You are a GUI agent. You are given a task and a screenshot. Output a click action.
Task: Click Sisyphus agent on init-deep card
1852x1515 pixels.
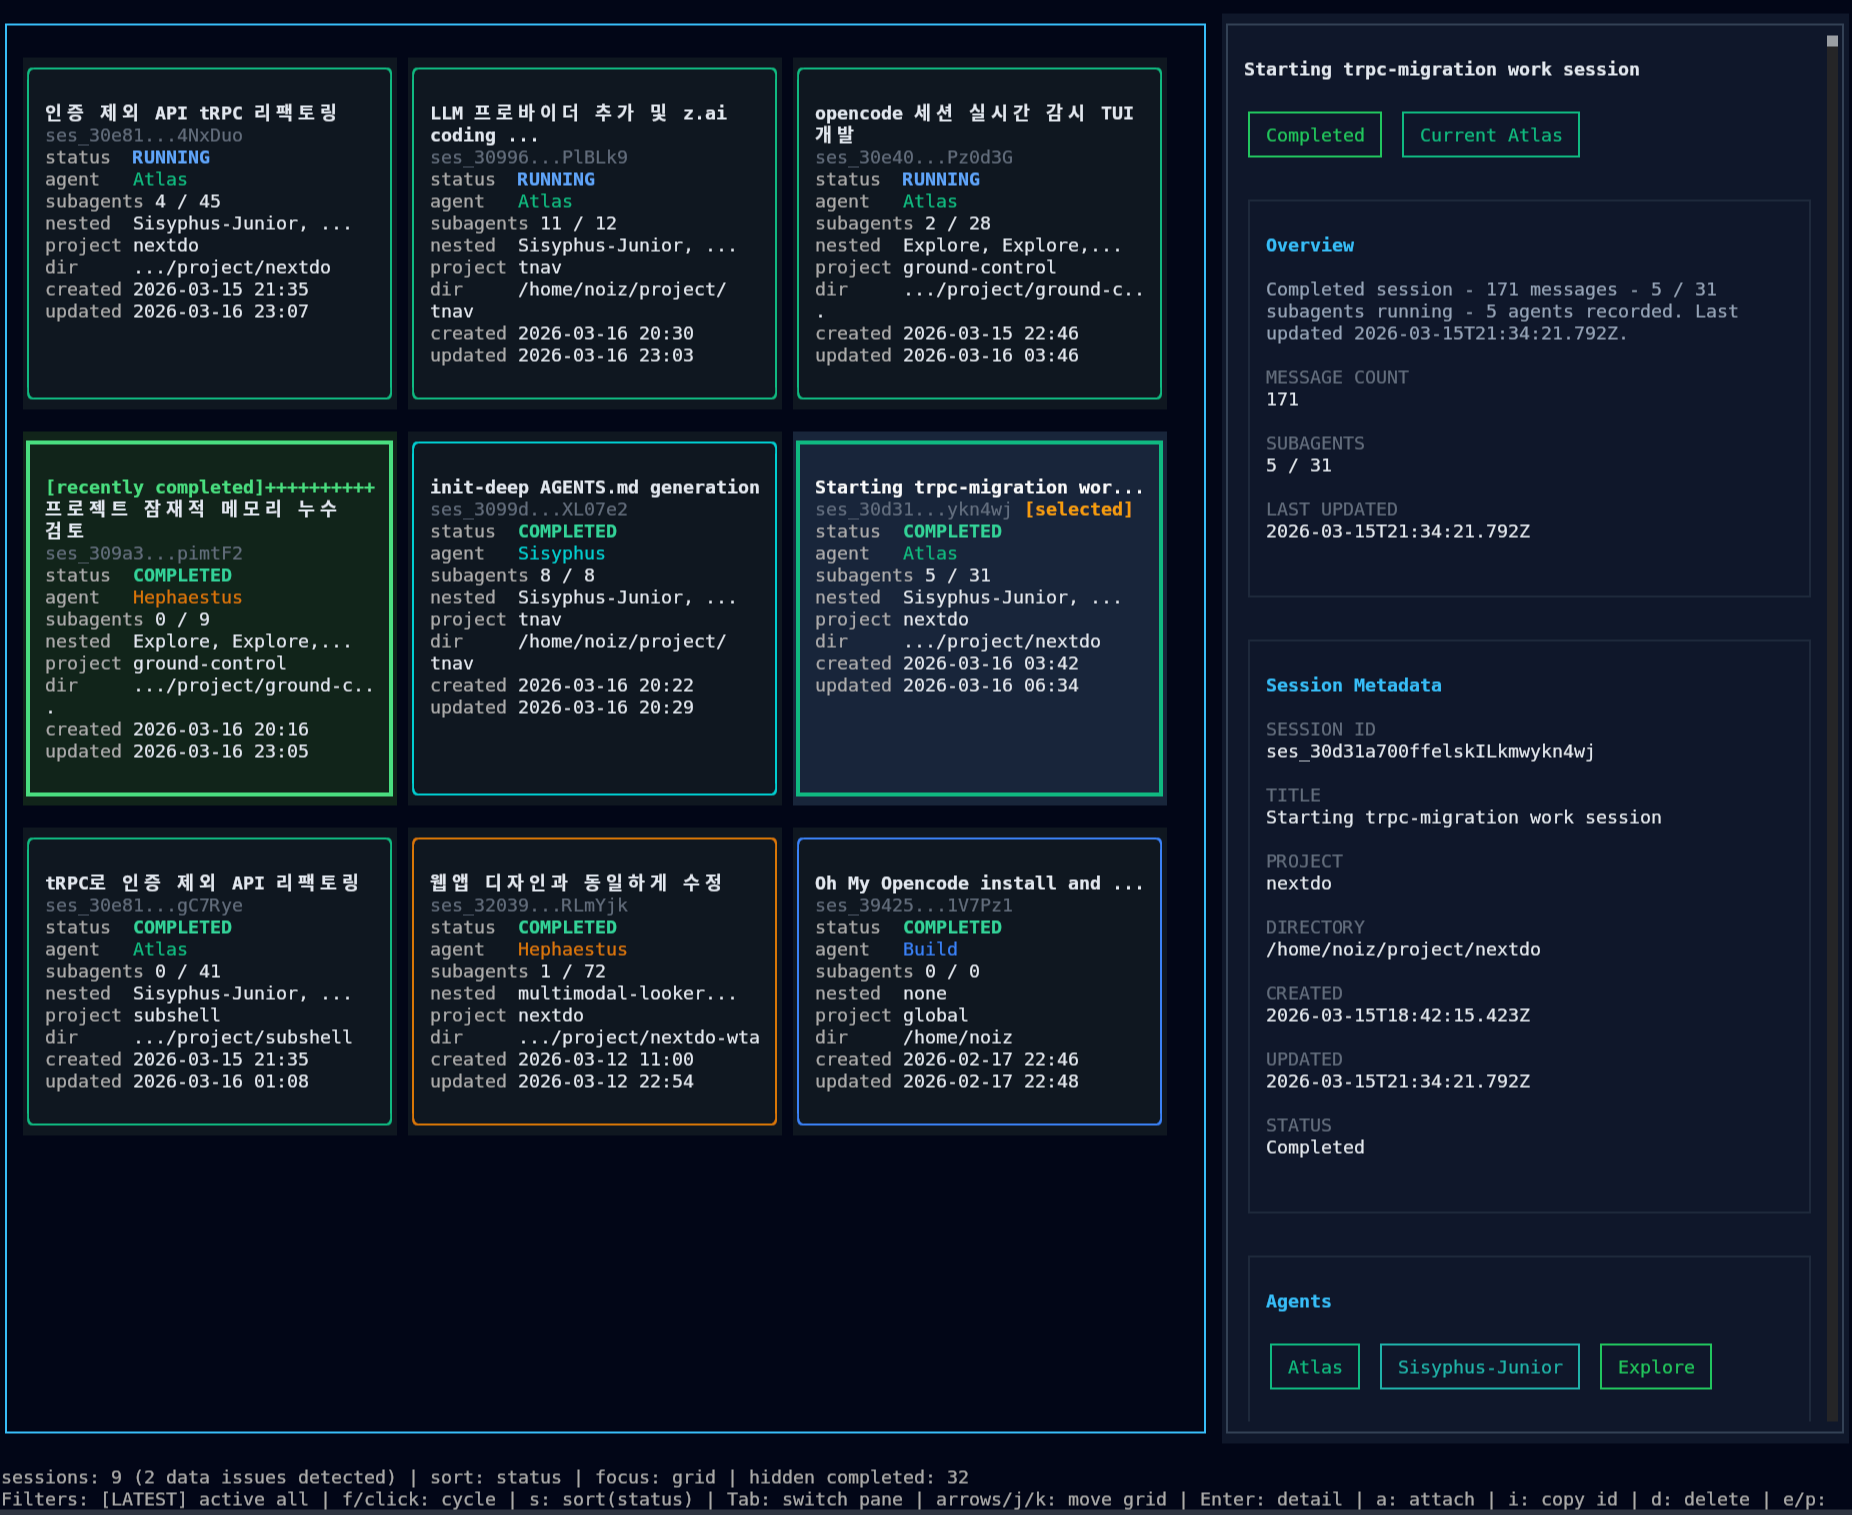[x=561, y=553]
